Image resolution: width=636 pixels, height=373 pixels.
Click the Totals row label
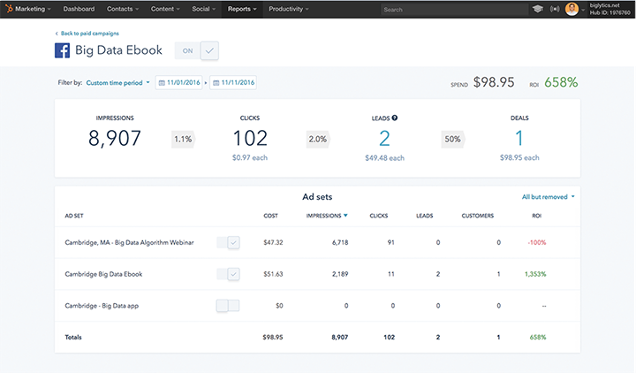[73, 337]
